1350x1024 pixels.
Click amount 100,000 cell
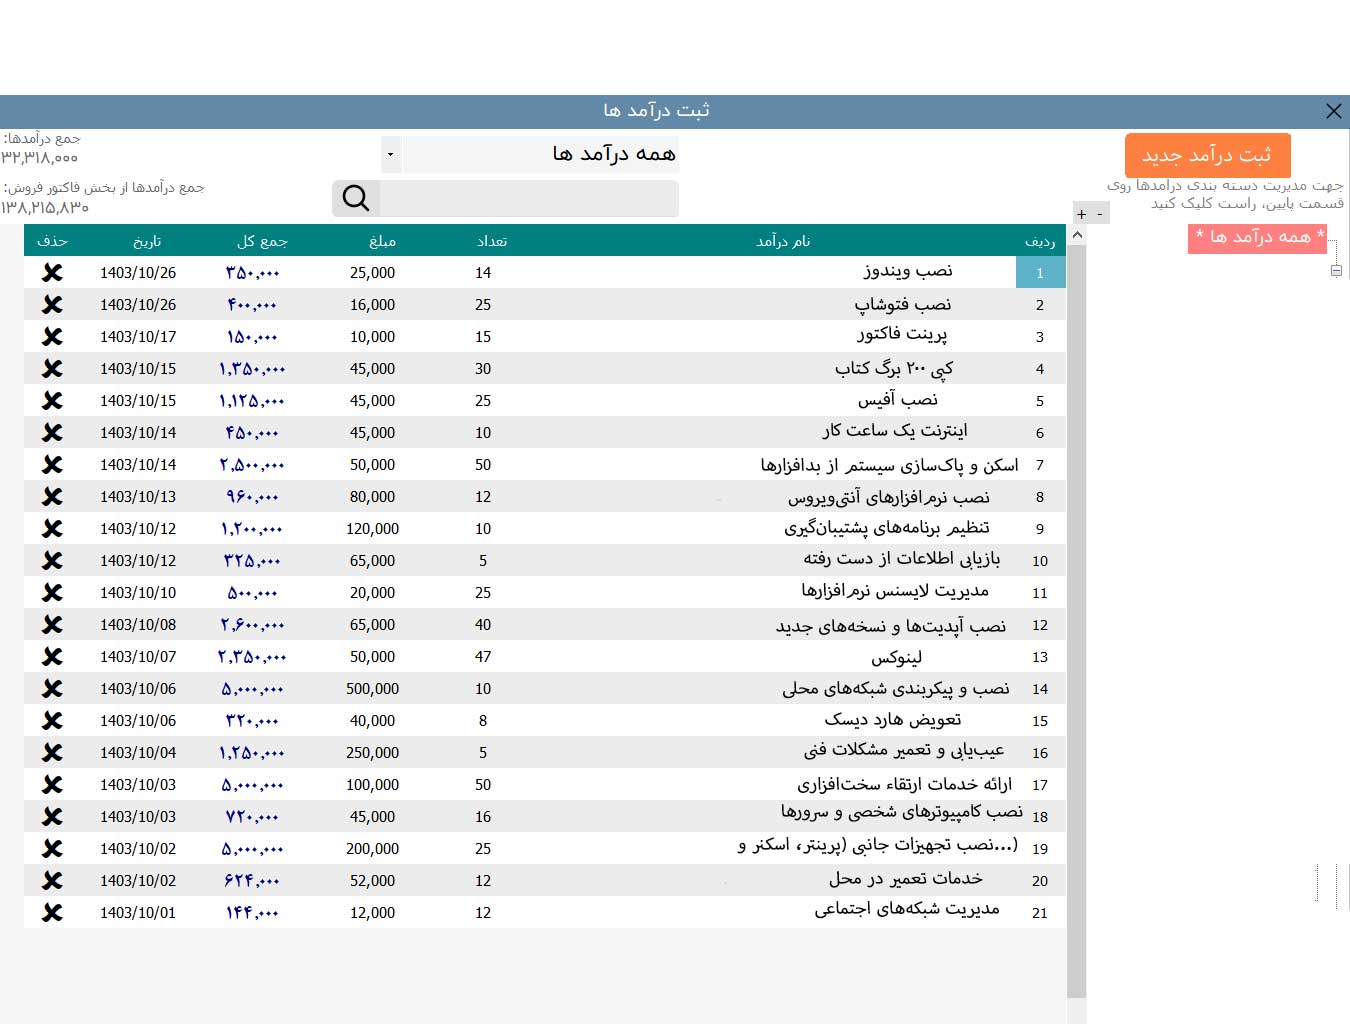(x=372, y=785)
